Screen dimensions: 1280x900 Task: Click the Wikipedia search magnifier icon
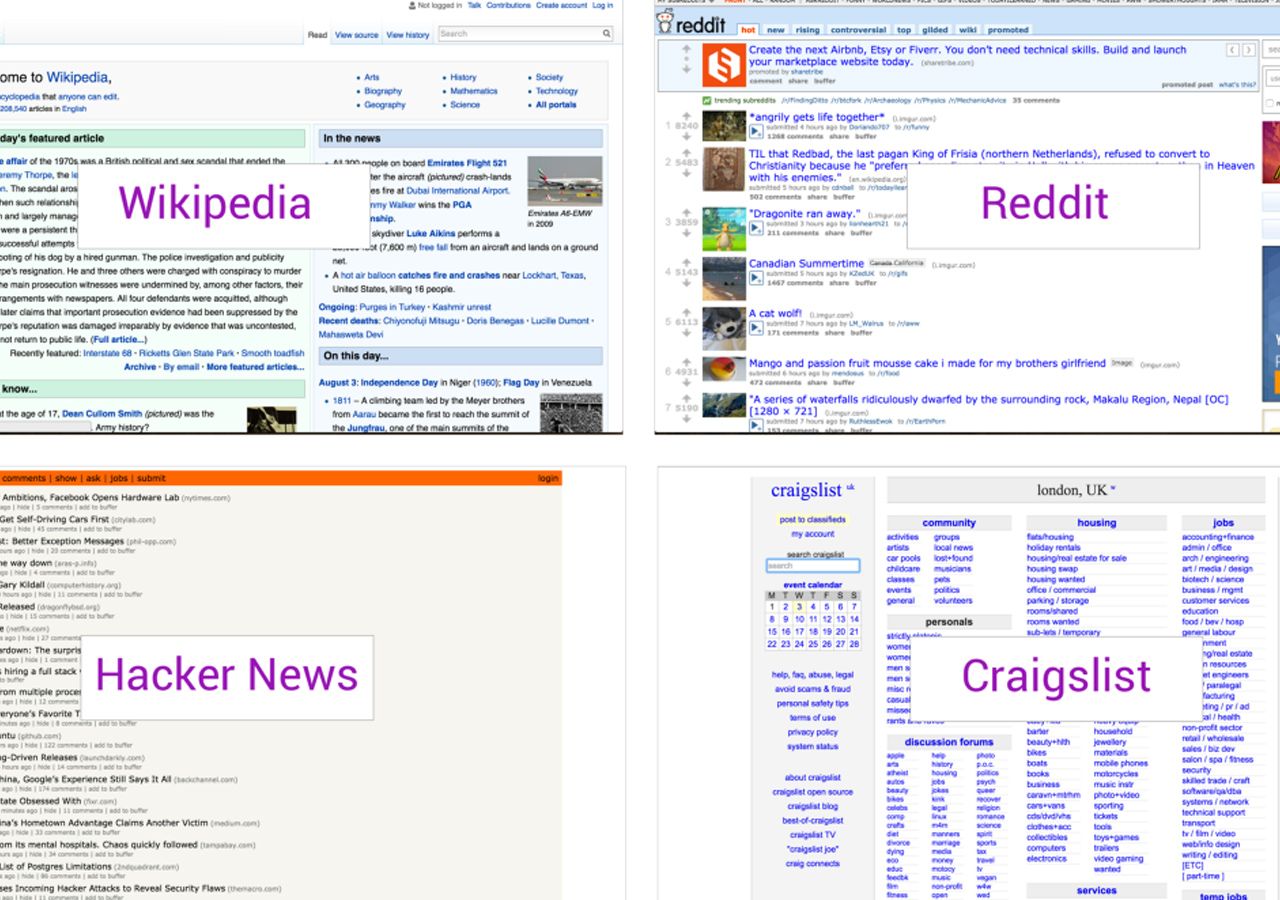point(606,34)
